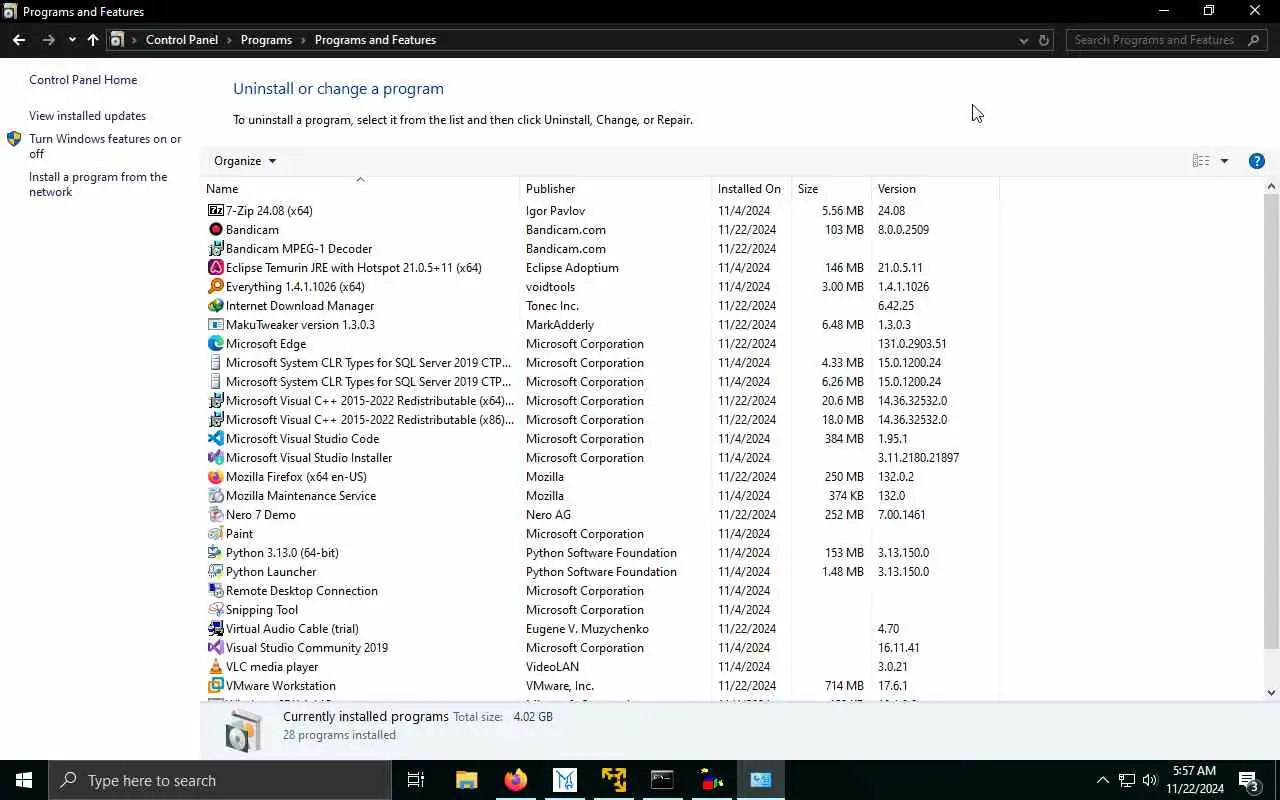Viewport: 1280px width, 800px height.
Task: Click the VMware Workstation icon
Action: coord(215,686)
